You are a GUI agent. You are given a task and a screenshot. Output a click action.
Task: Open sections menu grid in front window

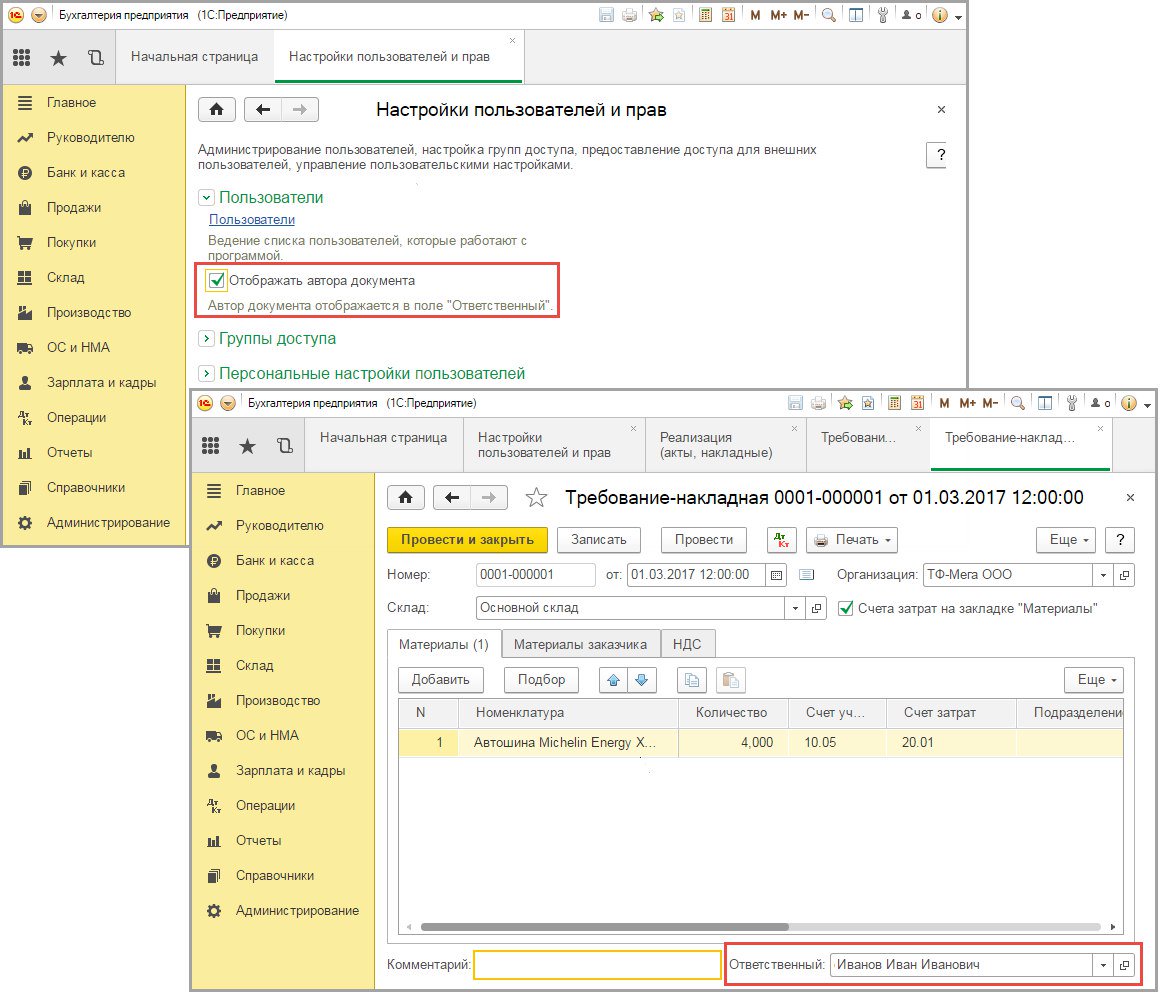210,446
